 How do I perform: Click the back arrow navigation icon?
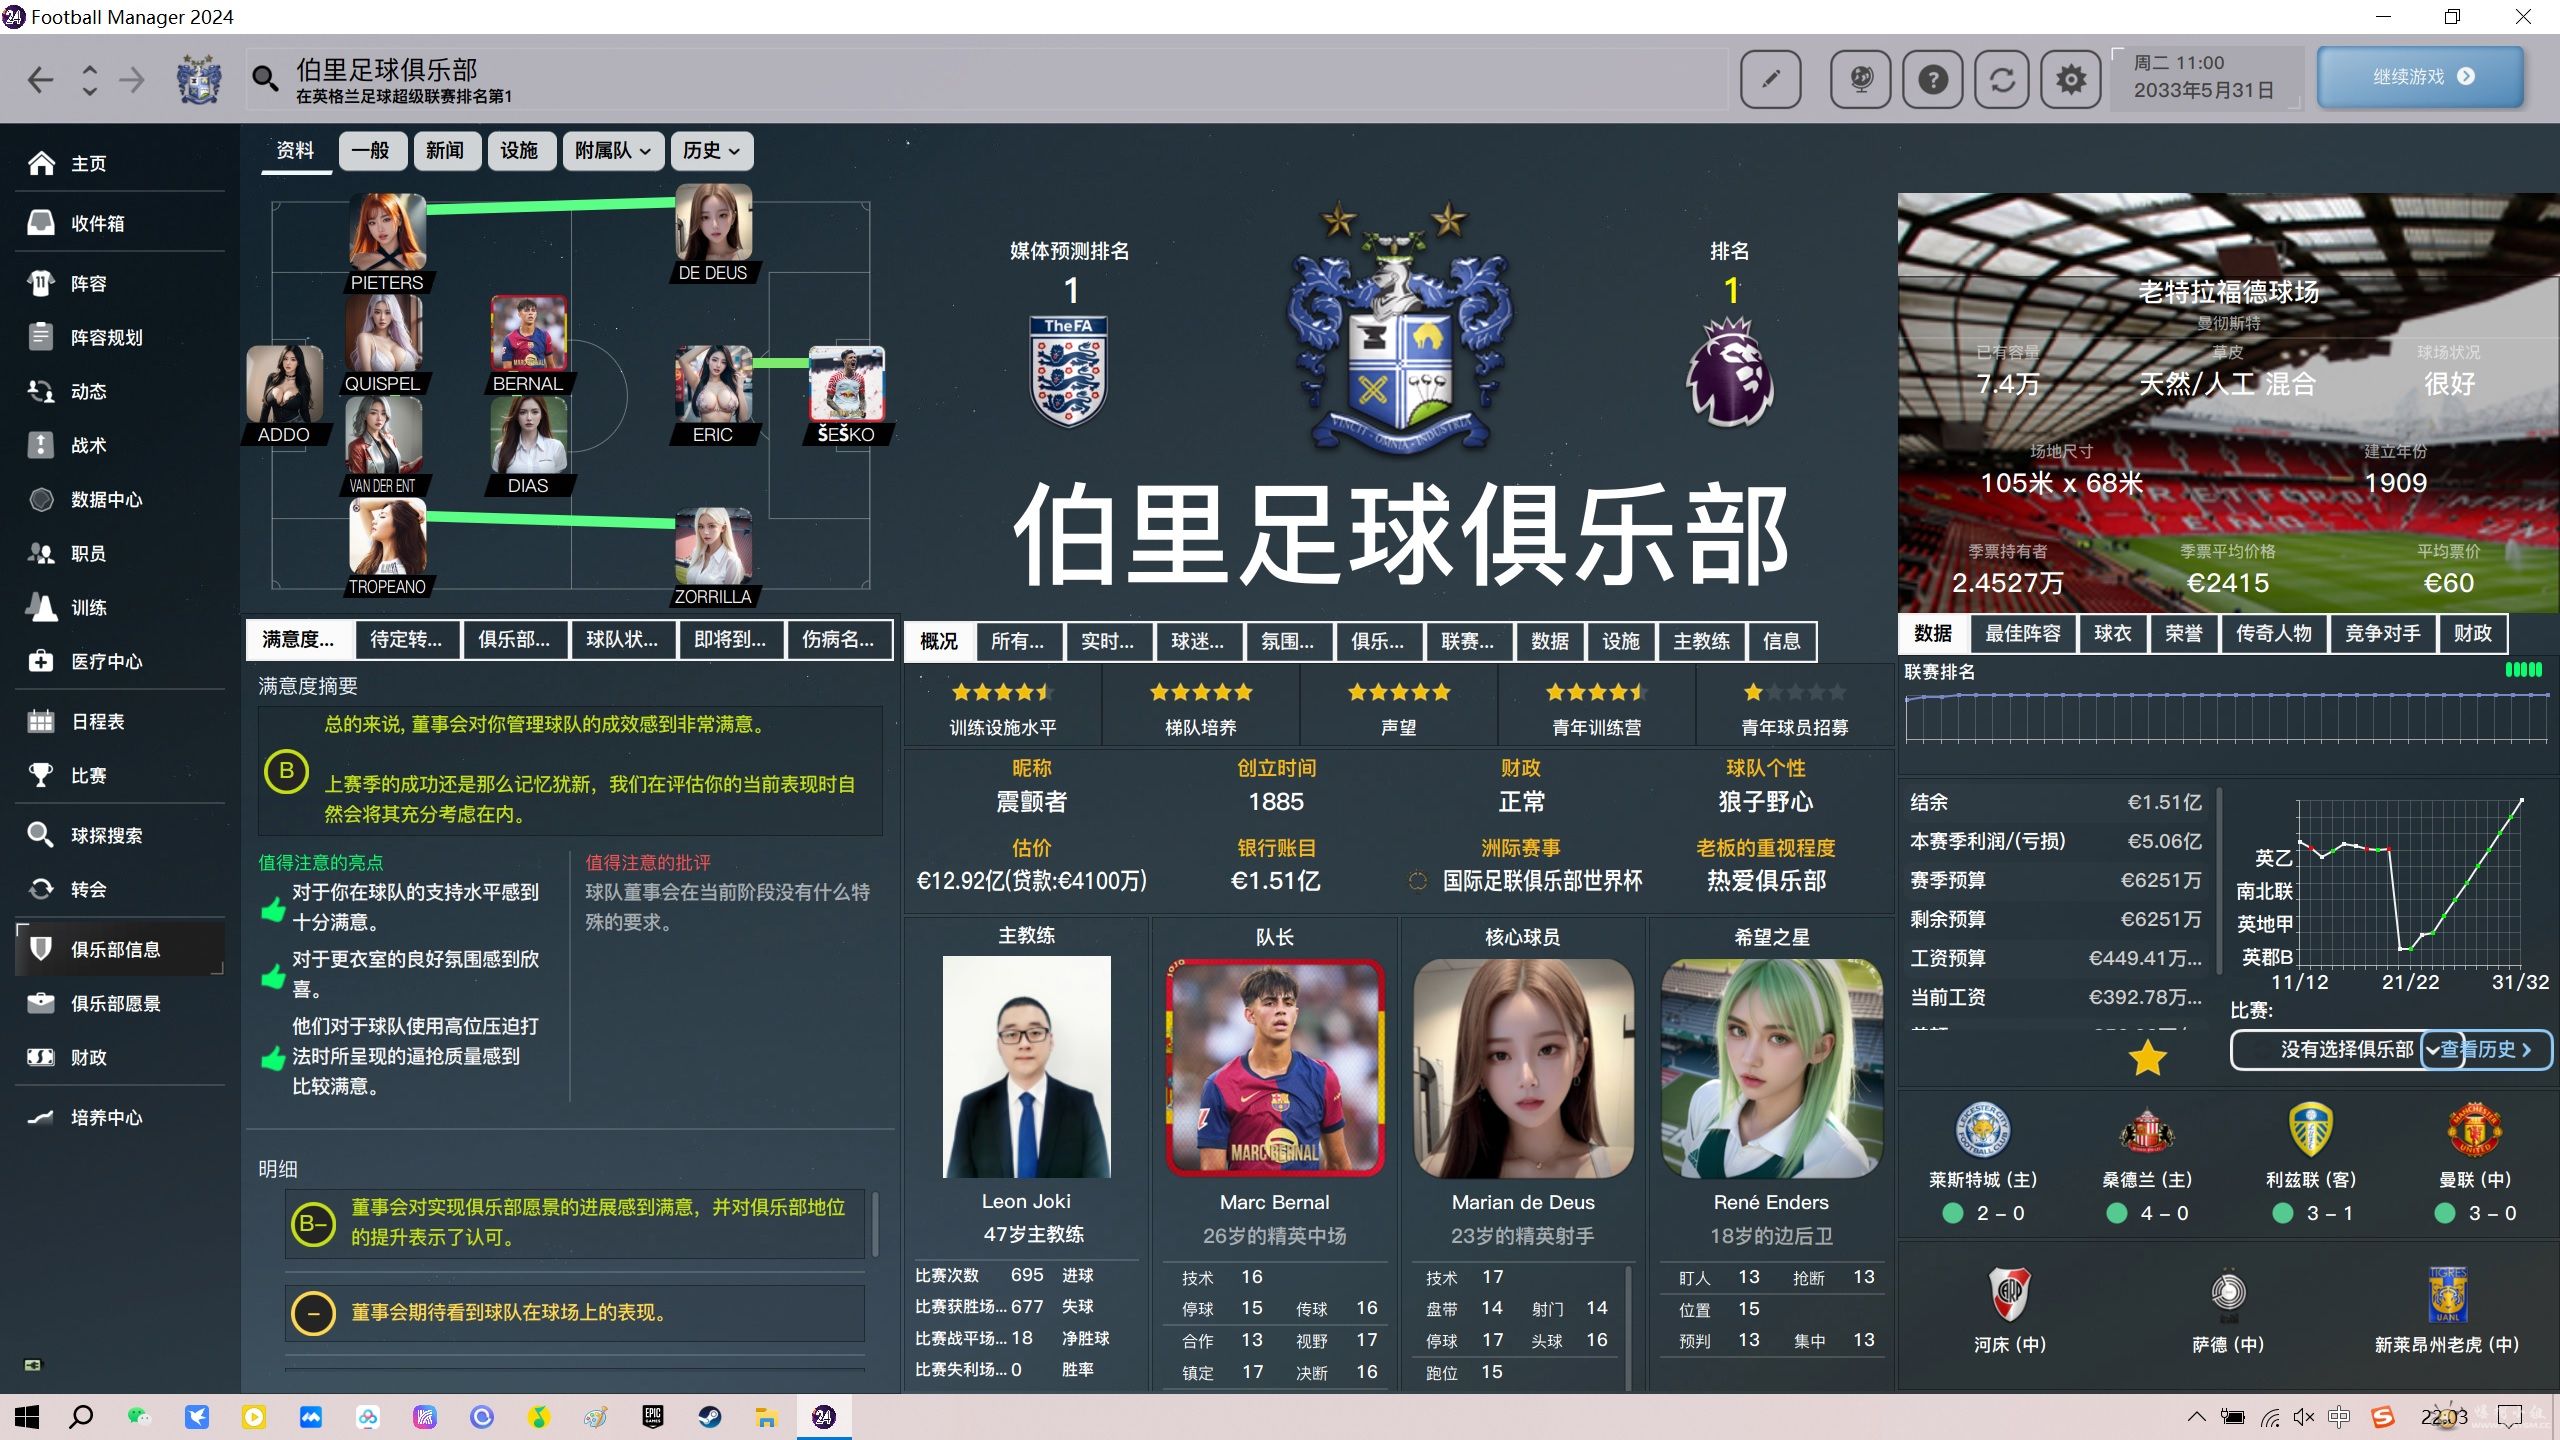40,80
